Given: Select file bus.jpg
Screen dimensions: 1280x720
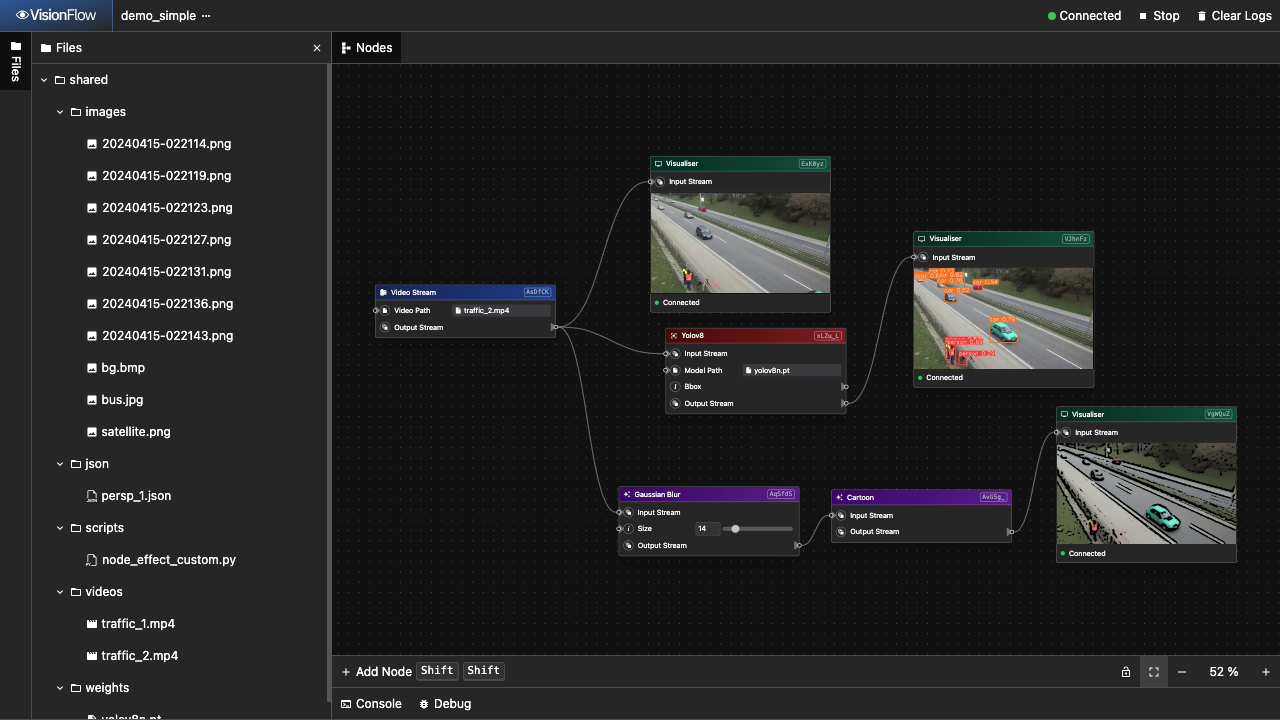Looking at the screenshot, I should tap(115, 400).
